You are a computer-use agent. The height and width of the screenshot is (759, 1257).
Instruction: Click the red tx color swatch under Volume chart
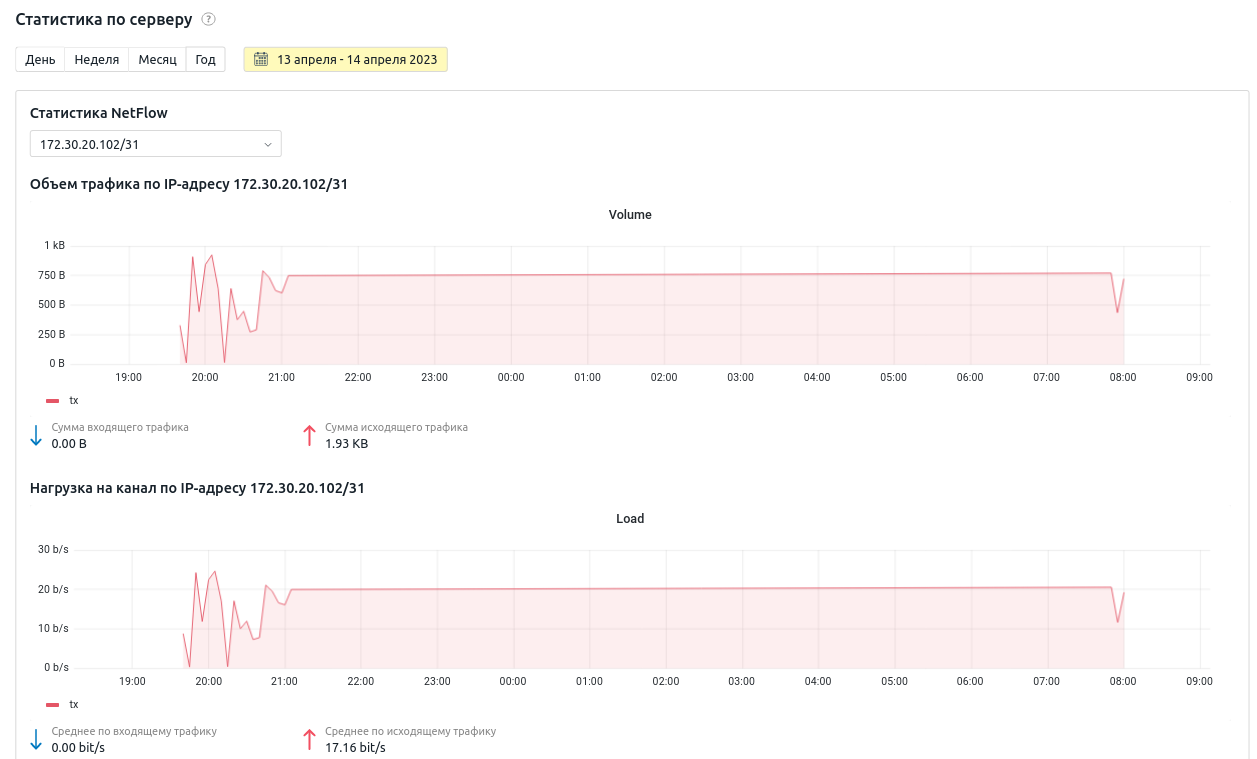click(53, 400)
